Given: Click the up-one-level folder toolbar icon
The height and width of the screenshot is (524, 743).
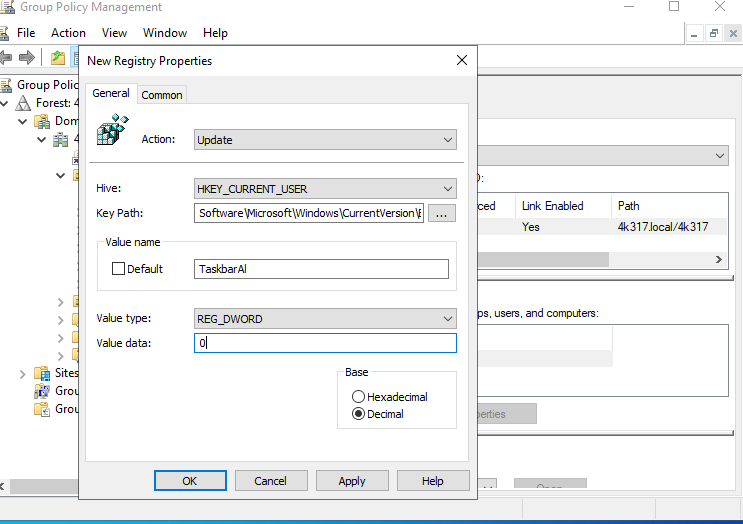Looking at the screenshot, I should coord(58,58).
